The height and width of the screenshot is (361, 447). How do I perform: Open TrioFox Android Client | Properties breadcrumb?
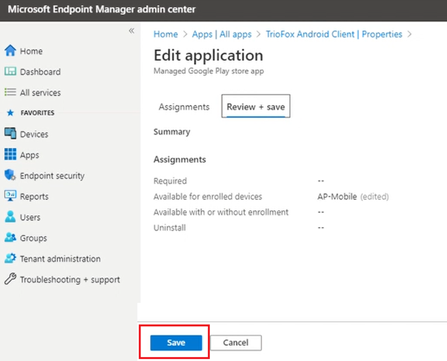pos(334,34)
